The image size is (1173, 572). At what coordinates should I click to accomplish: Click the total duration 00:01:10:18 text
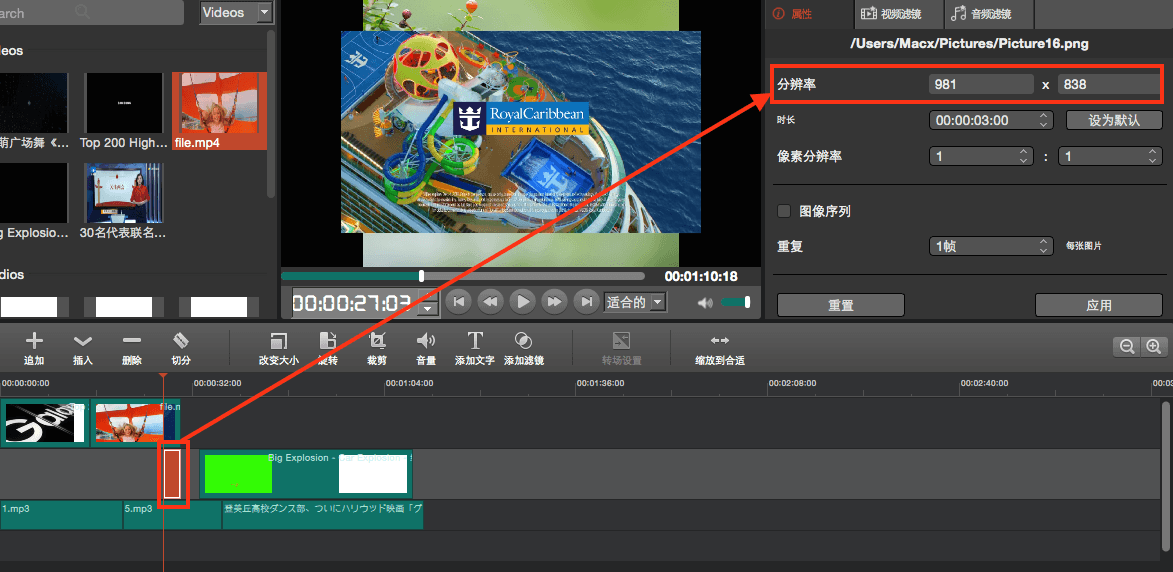tap(701, 276)
